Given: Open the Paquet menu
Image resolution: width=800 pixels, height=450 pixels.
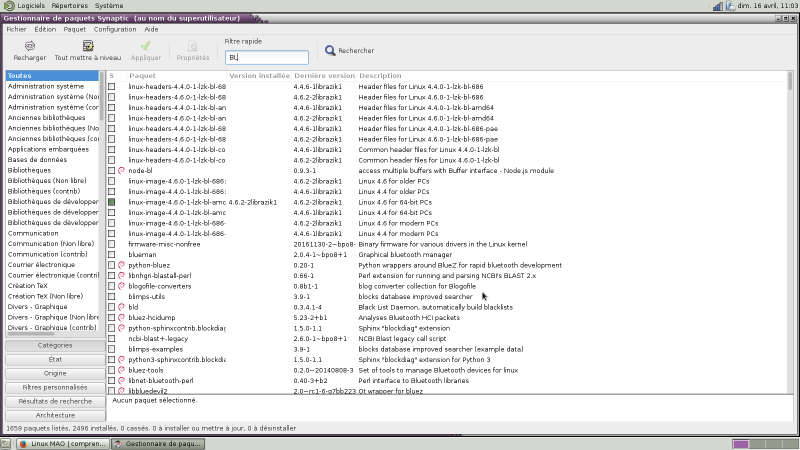Looking at the screenshot, I should (x=74, y=29).
